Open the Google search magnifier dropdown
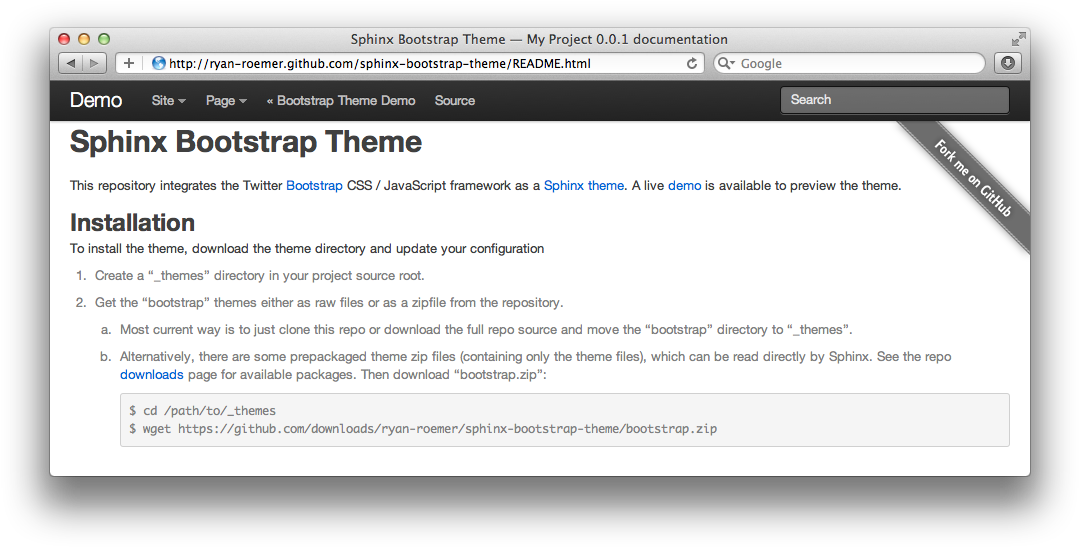This screenshot has width=1079, height=547. (726, 63)
